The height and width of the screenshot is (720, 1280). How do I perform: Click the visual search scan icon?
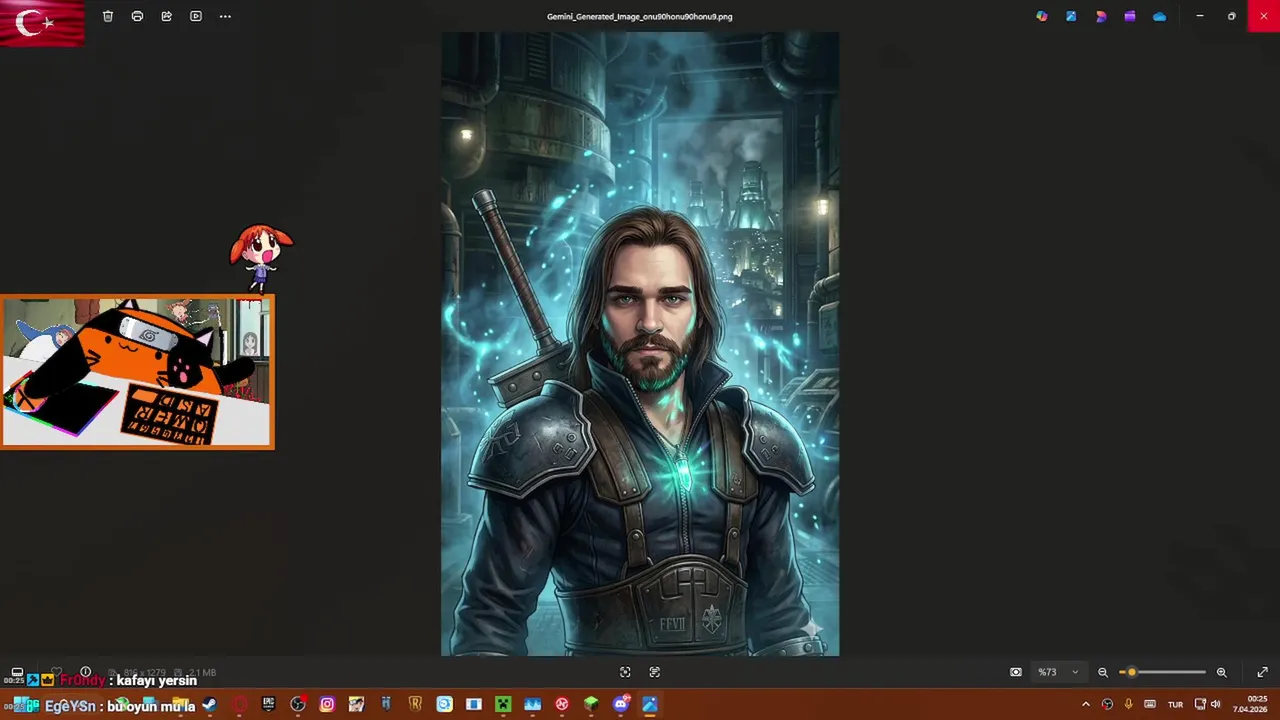tap(625, 672)
